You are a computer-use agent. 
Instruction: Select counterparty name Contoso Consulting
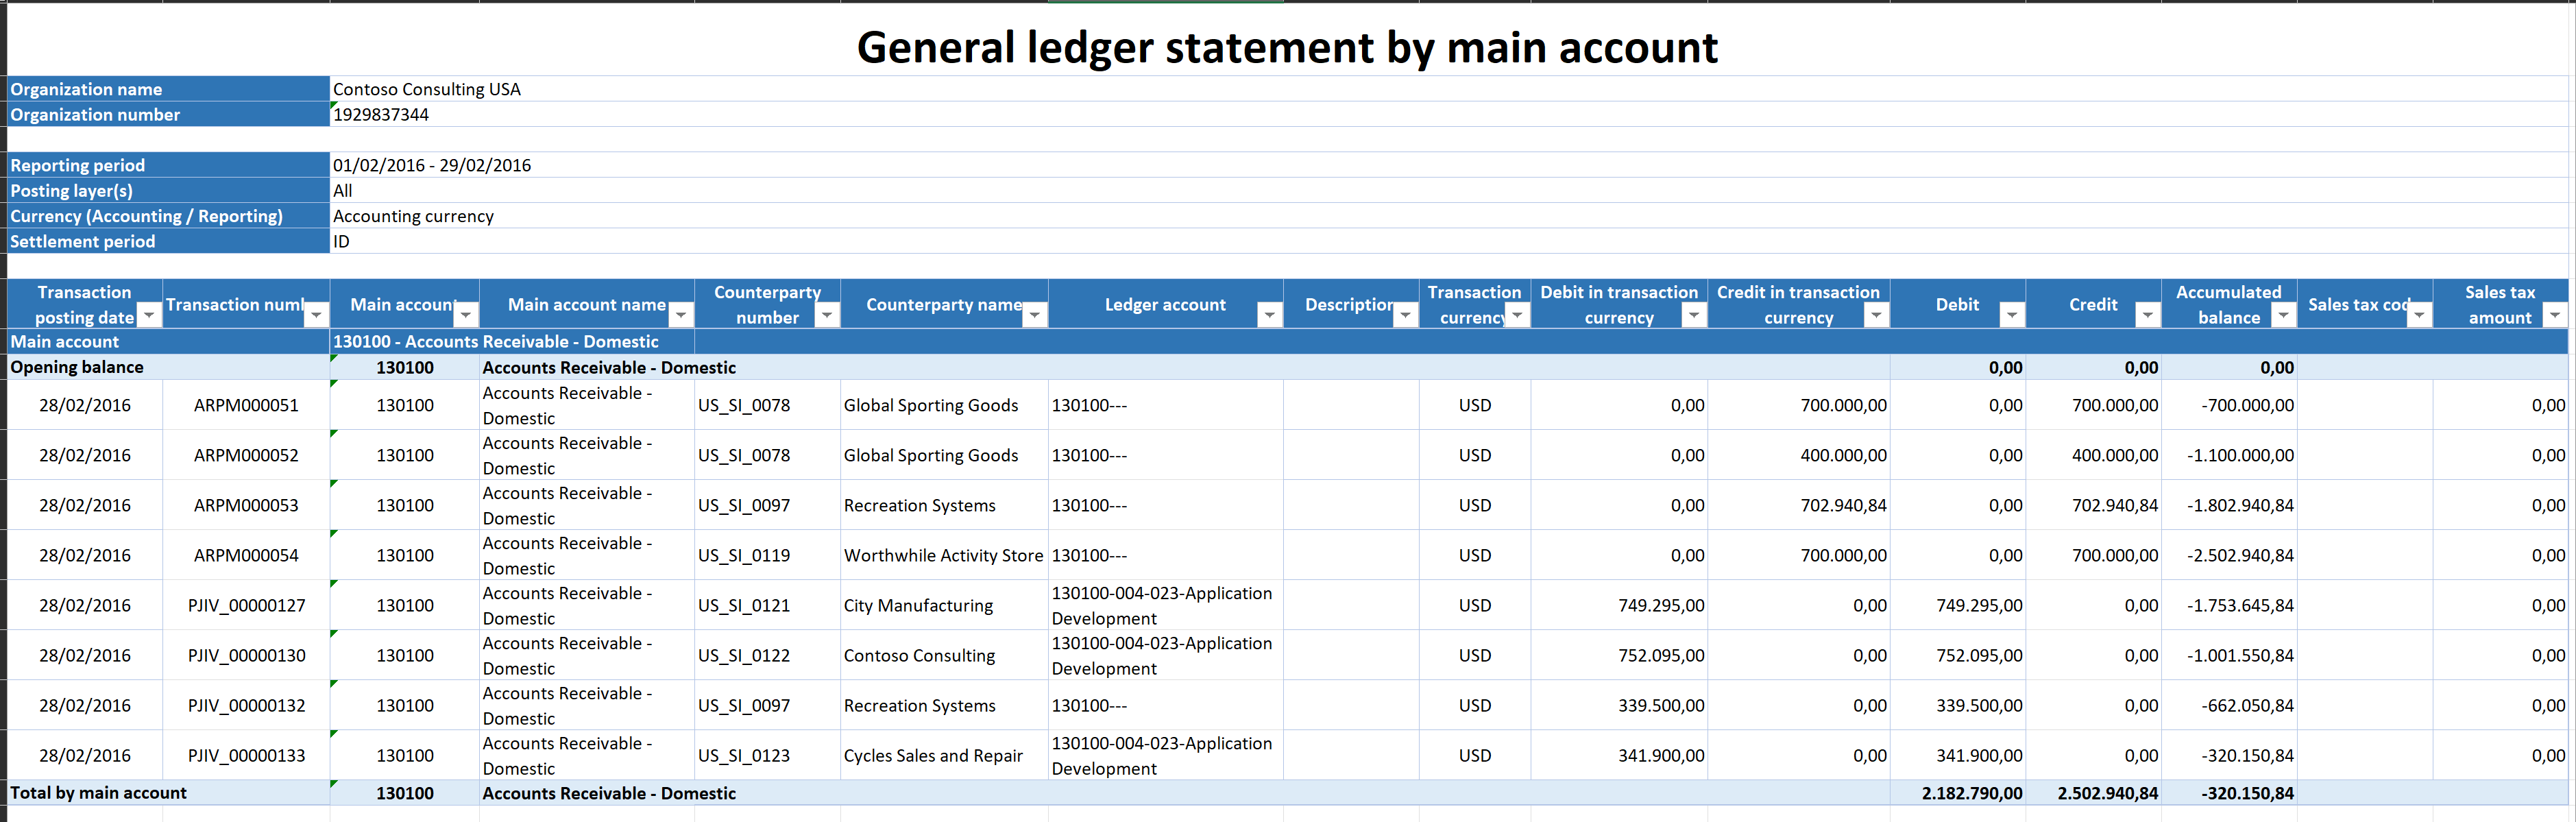[x=943, y=655]
